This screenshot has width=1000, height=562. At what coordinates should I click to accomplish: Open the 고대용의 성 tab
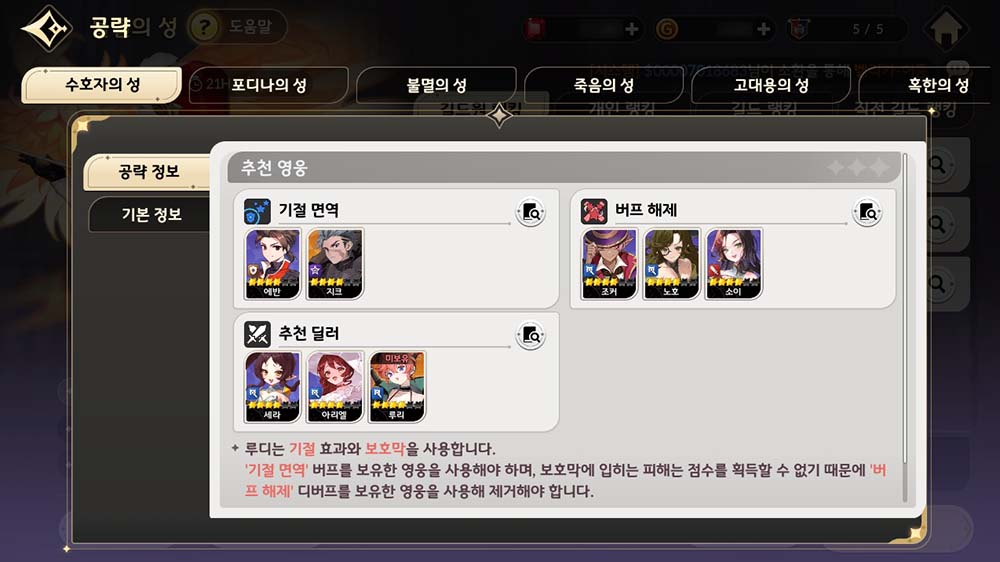click(x=770, y=85)
